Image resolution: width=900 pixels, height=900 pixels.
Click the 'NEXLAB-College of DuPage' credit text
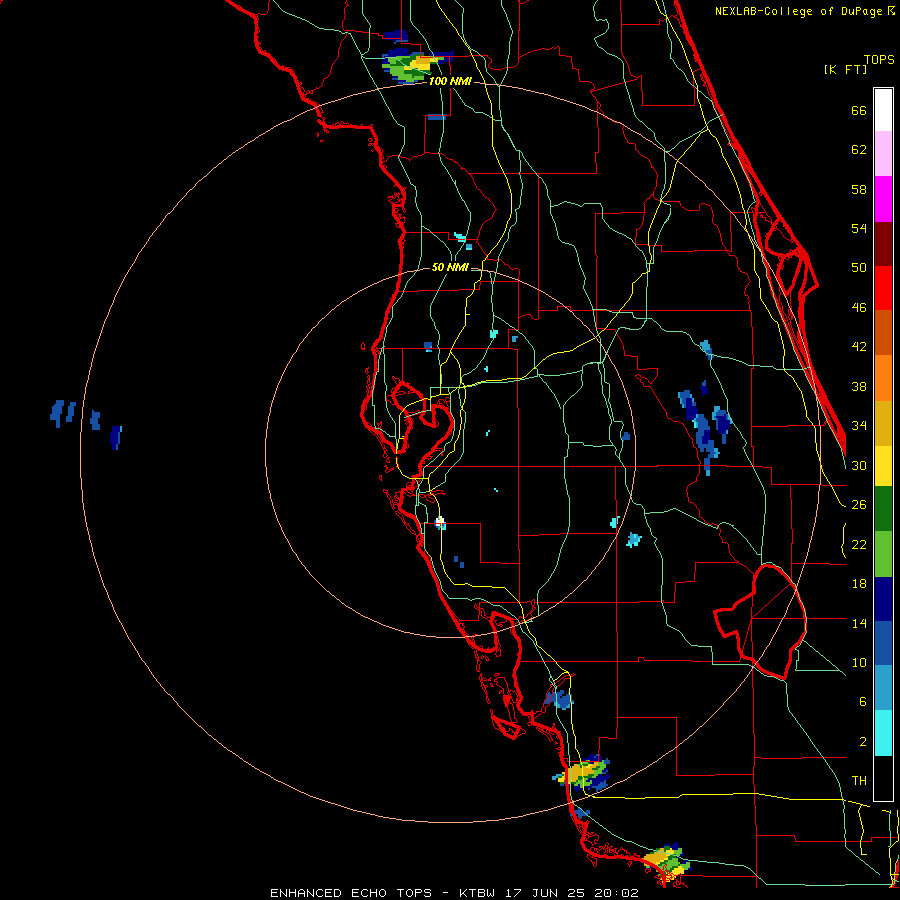click(x=798, y=11)
